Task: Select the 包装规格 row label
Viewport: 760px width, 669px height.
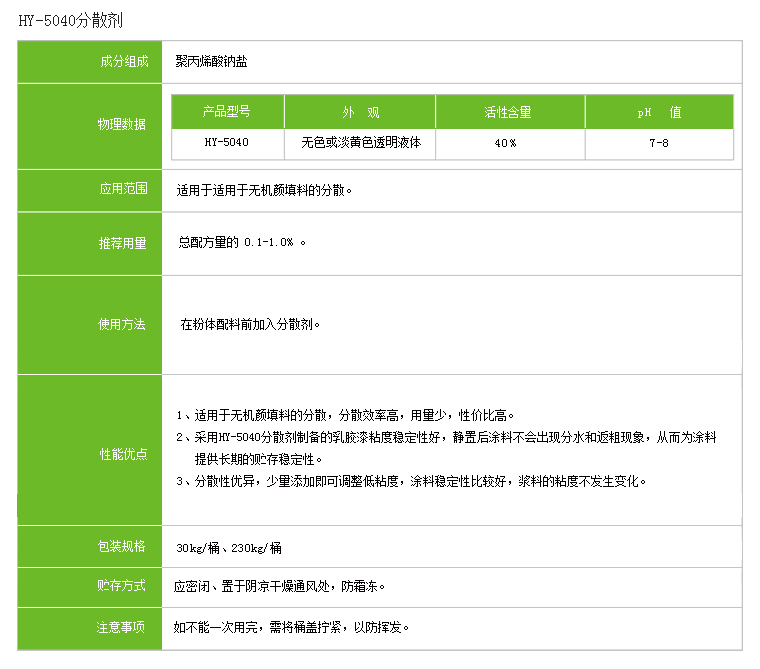Action: point(121,546)
